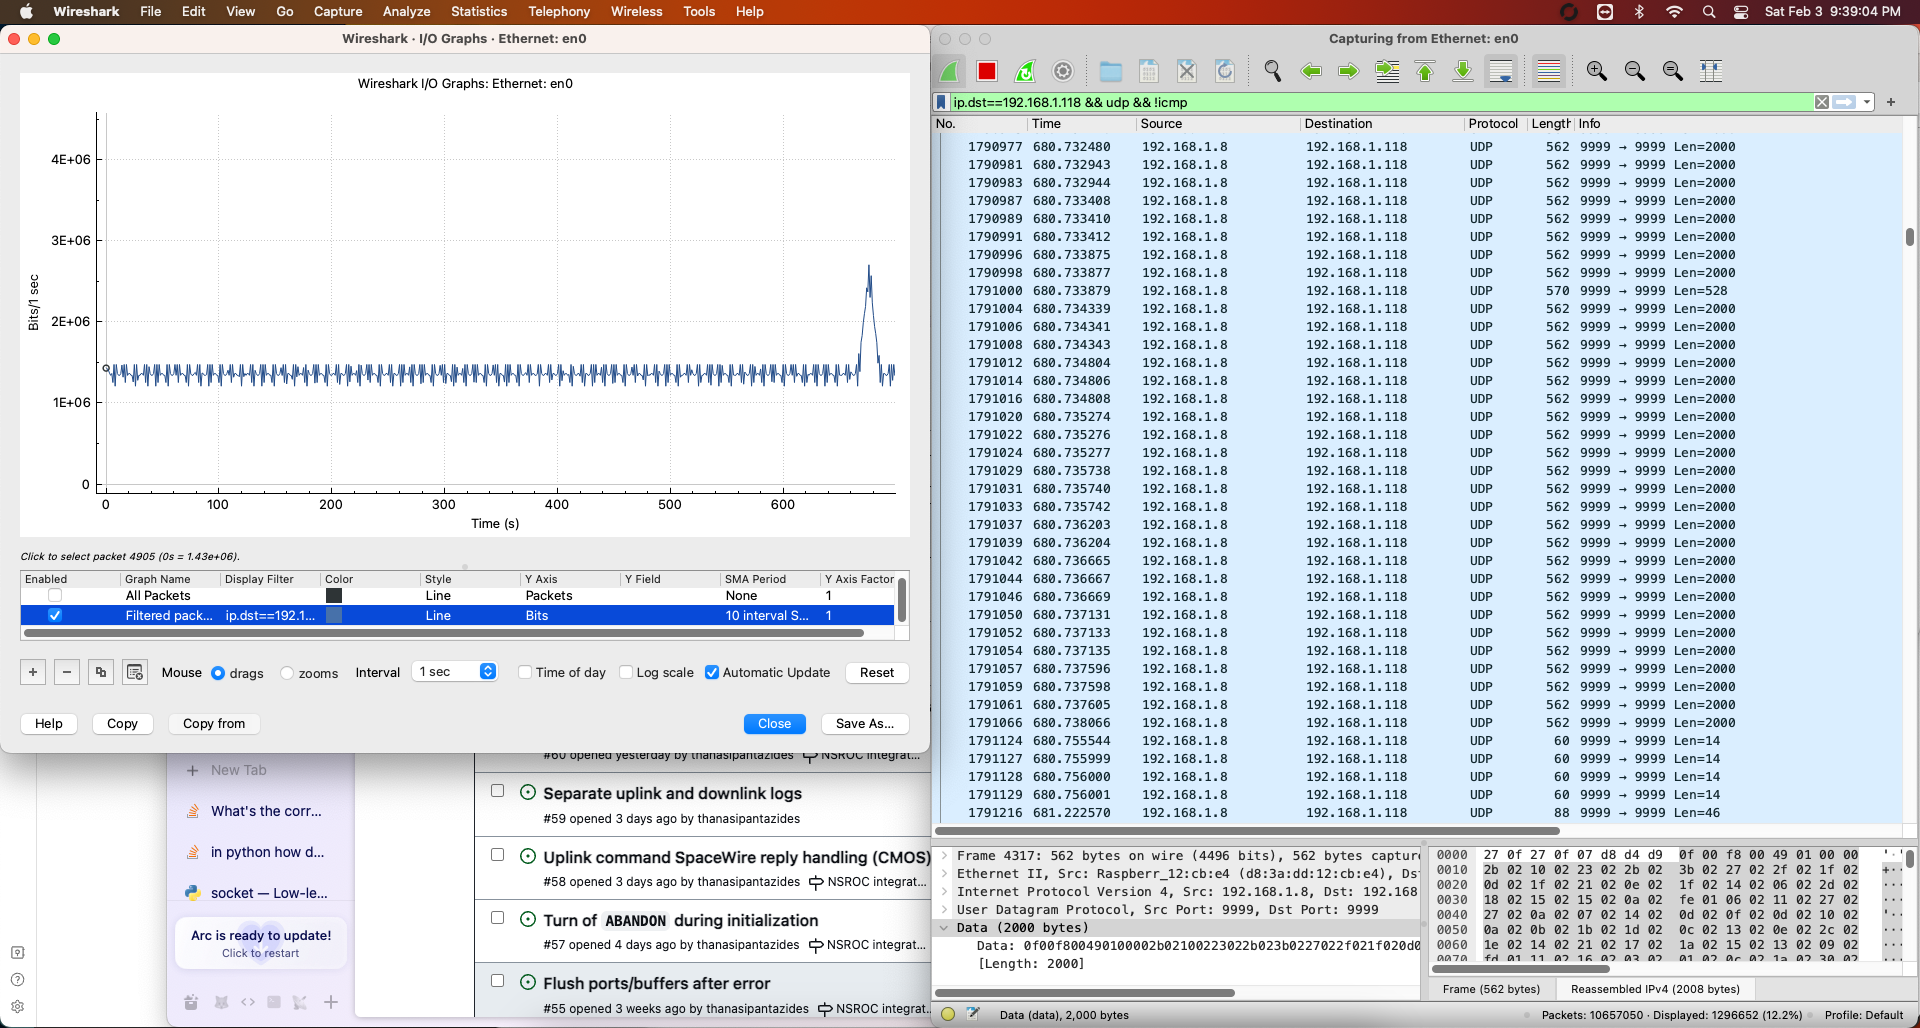
Task: Open capture file properties in status bar
Action: click(x=973, y=1014)
